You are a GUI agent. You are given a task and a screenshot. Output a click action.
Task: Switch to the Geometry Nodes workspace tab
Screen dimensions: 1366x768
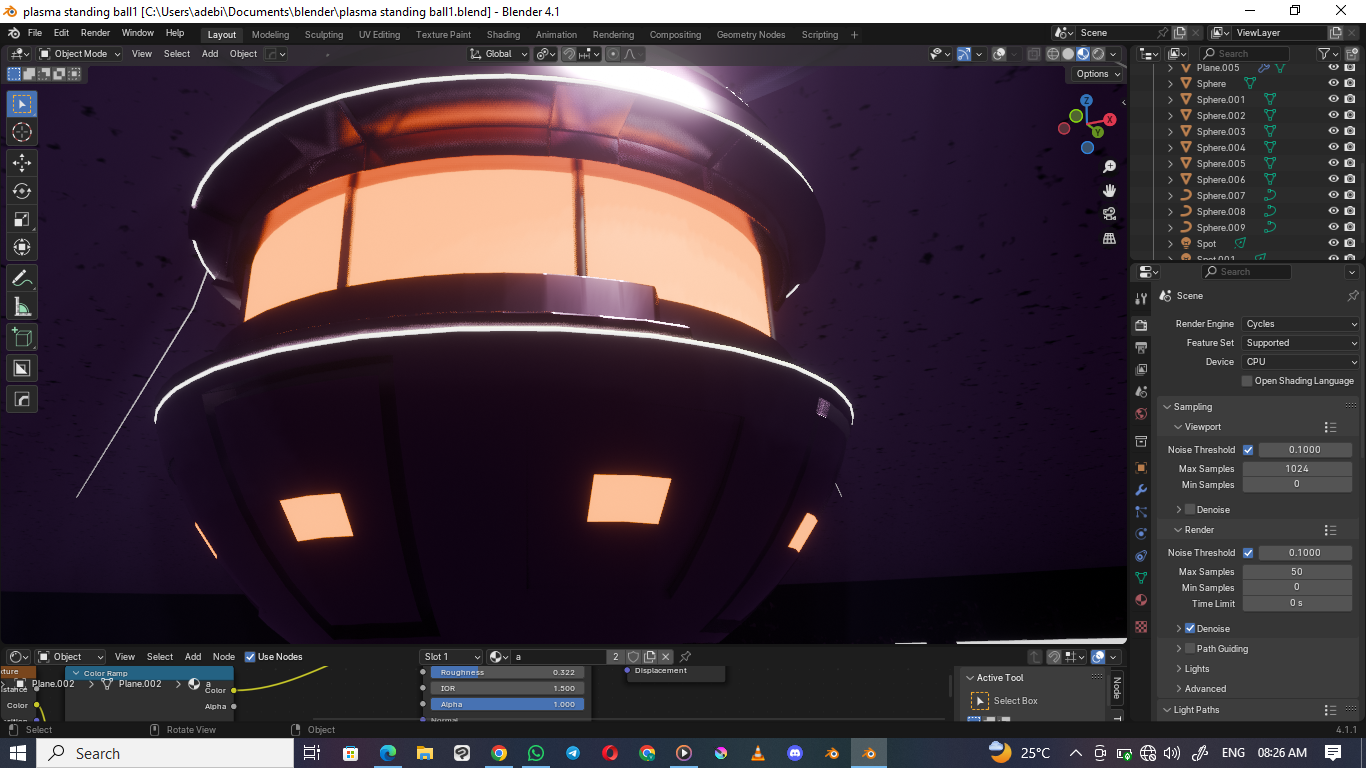[x=751, y=35]
